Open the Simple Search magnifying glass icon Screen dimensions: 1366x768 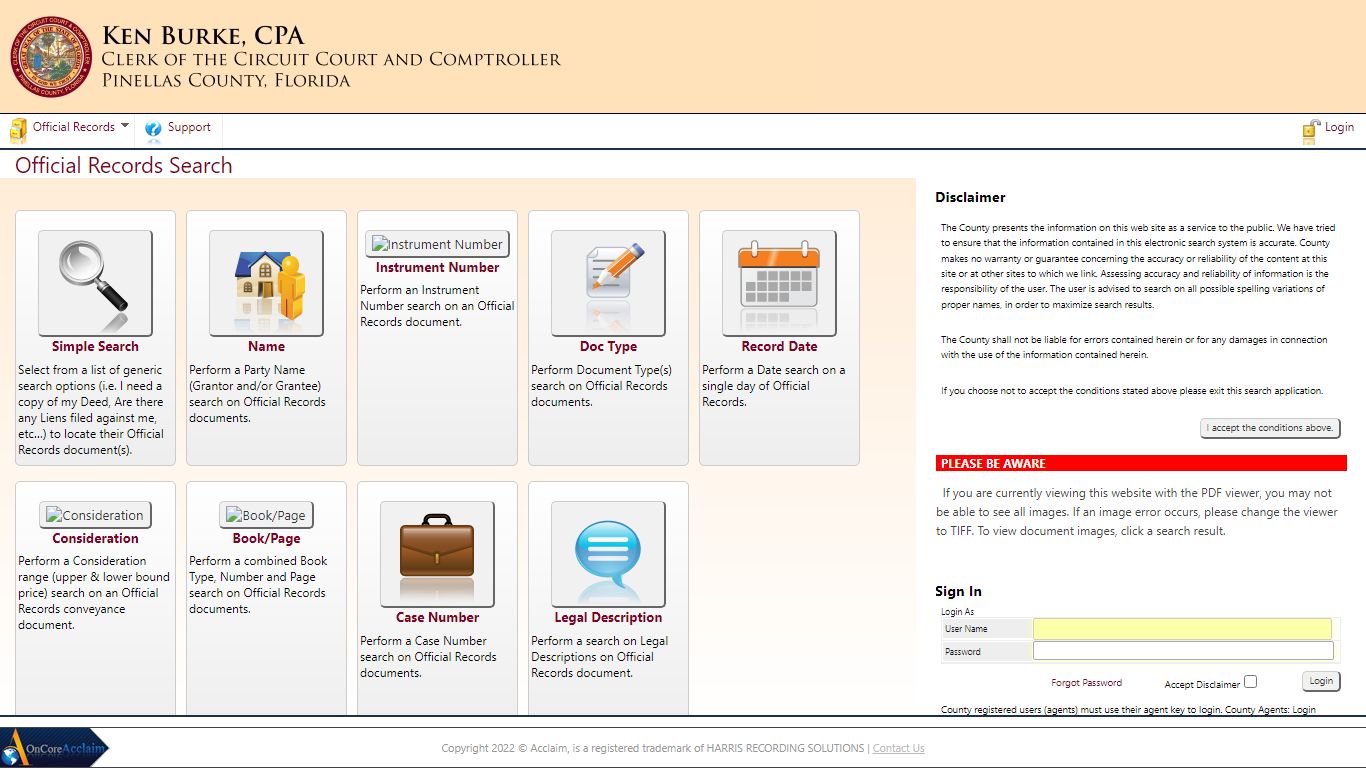click(x=95, y=283)
